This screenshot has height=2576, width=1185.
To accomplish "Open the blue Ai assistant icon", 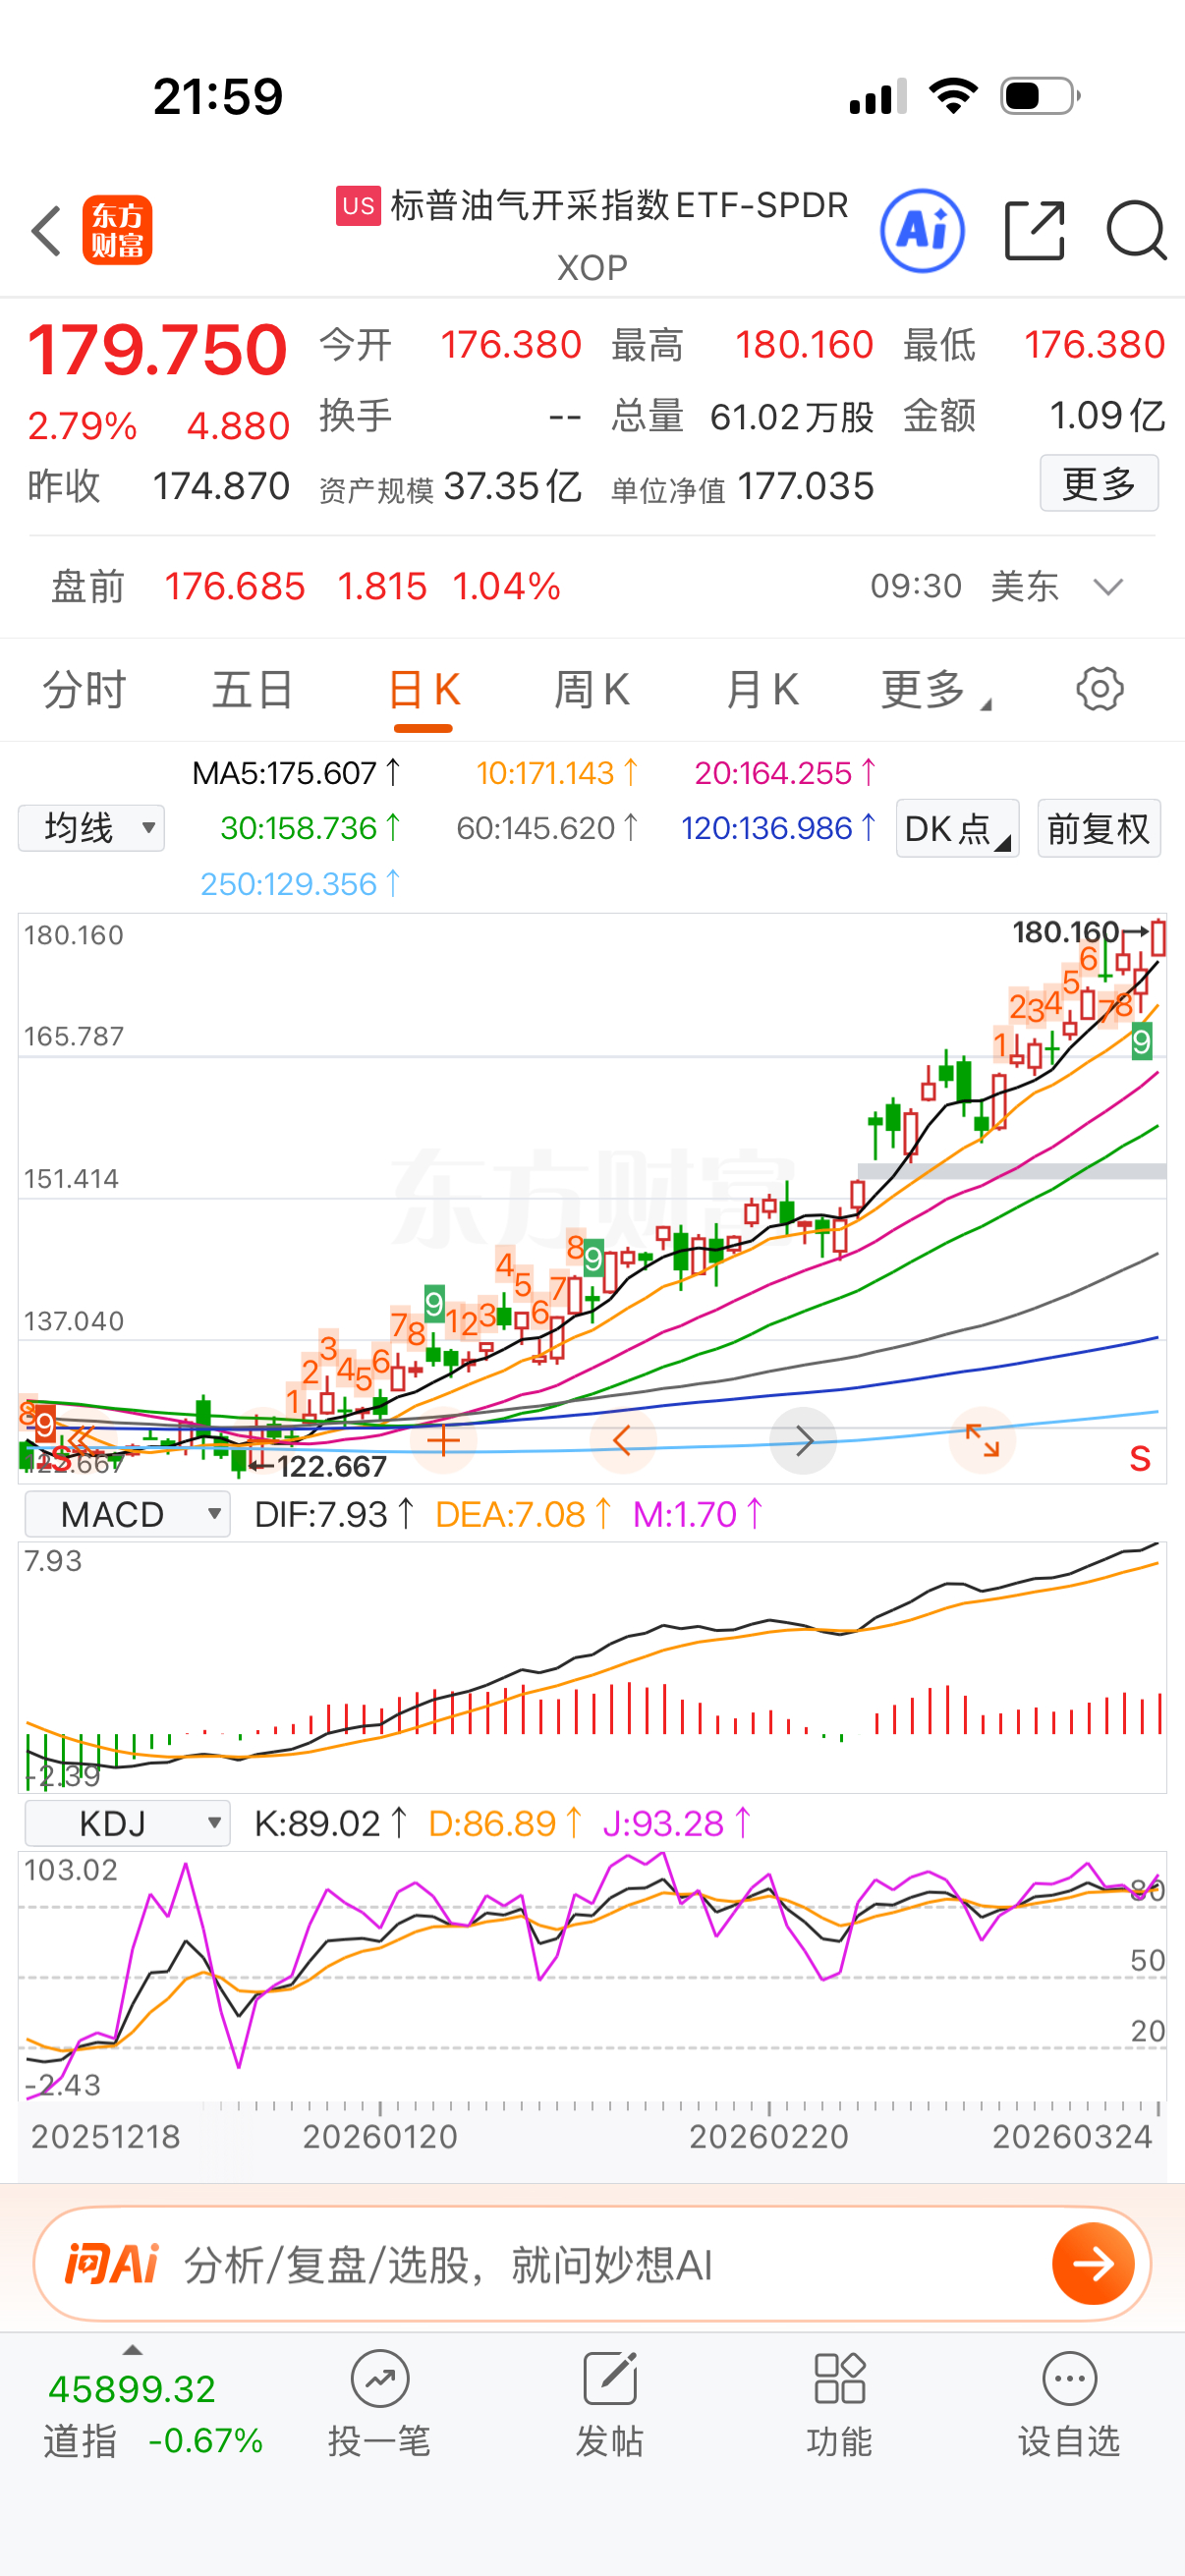I will 922,231.
